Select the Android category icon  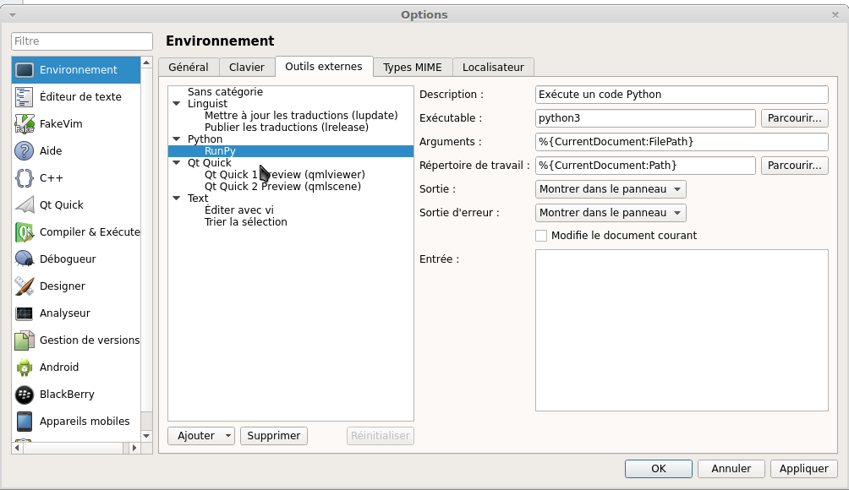tap(24, 367)
